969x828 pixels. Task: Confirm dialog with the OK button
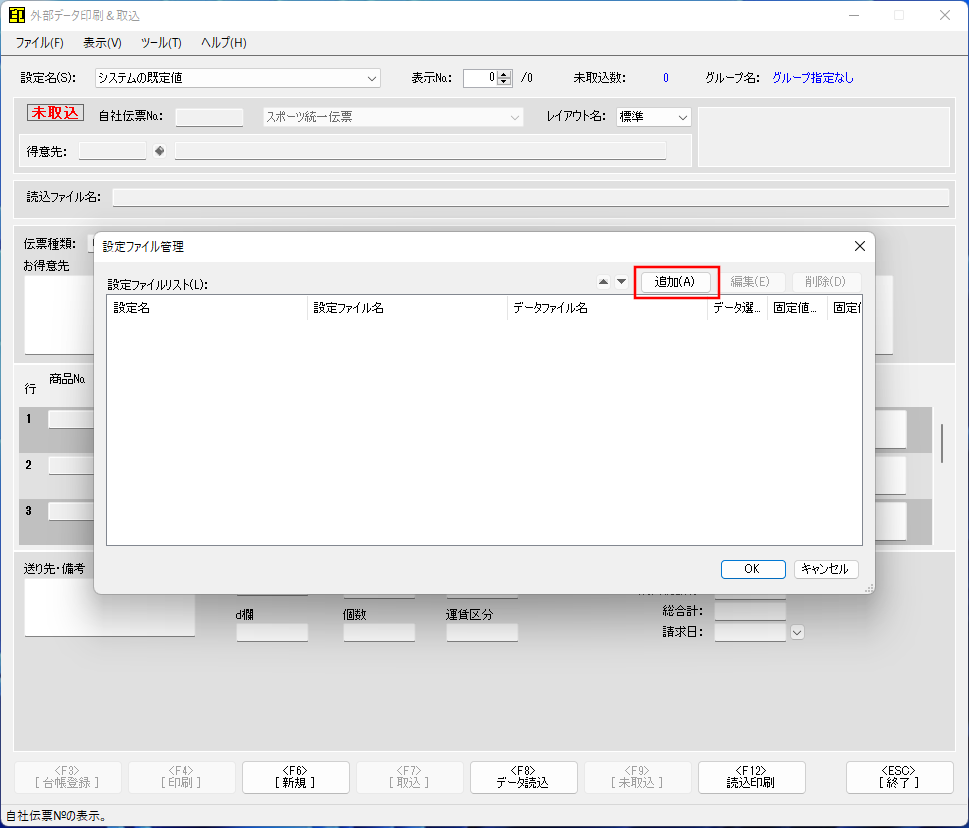[x=753, y=569]
